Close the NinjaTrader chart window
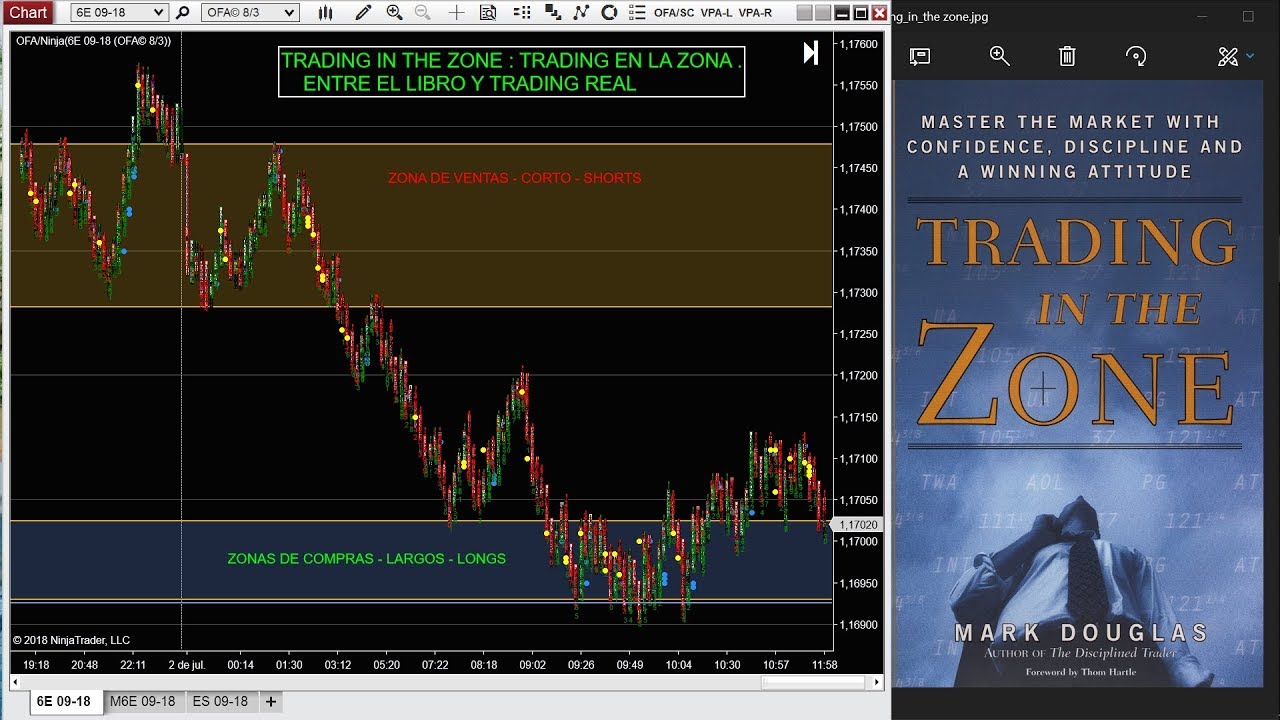 879,13
